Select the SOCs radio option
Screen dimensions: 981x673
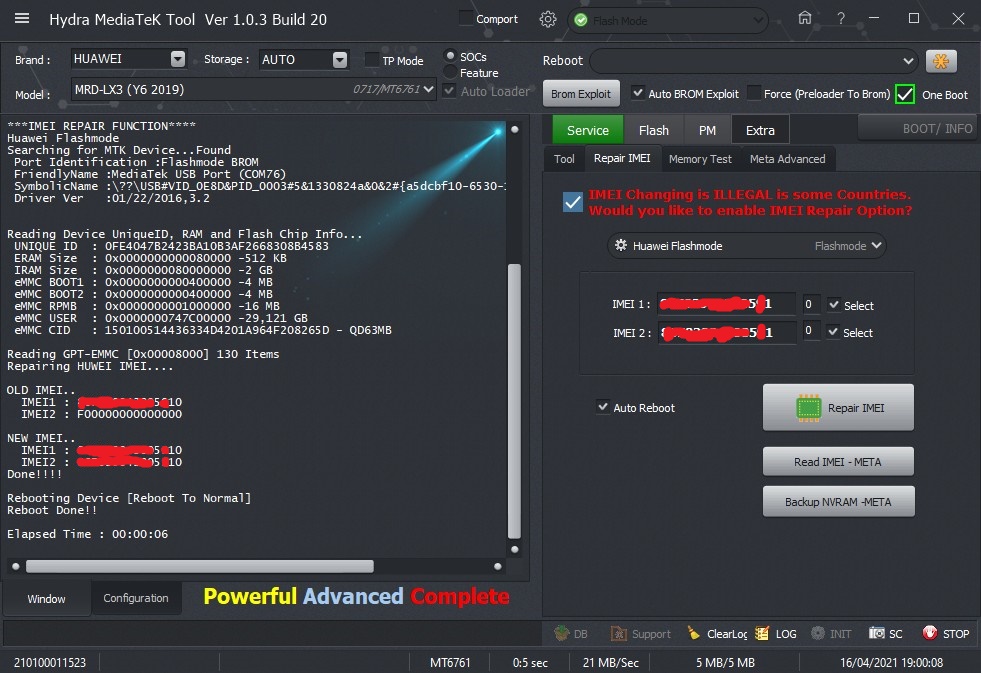click(450, 56)
